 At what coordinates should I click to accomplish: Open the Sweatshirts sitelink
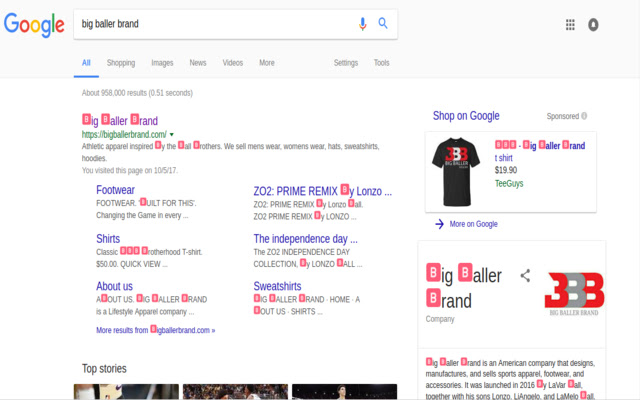pyautogui.click(x=277, y=286)
